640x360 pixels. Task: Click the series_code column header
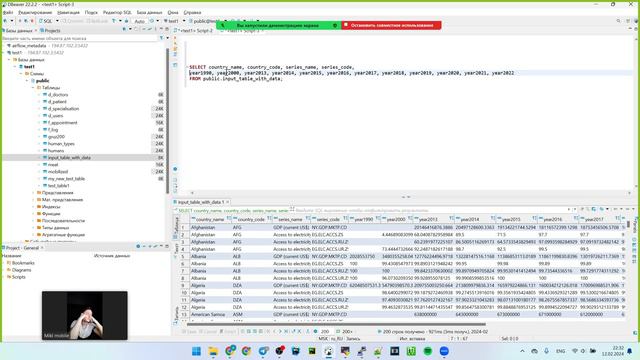pos(328,219)
